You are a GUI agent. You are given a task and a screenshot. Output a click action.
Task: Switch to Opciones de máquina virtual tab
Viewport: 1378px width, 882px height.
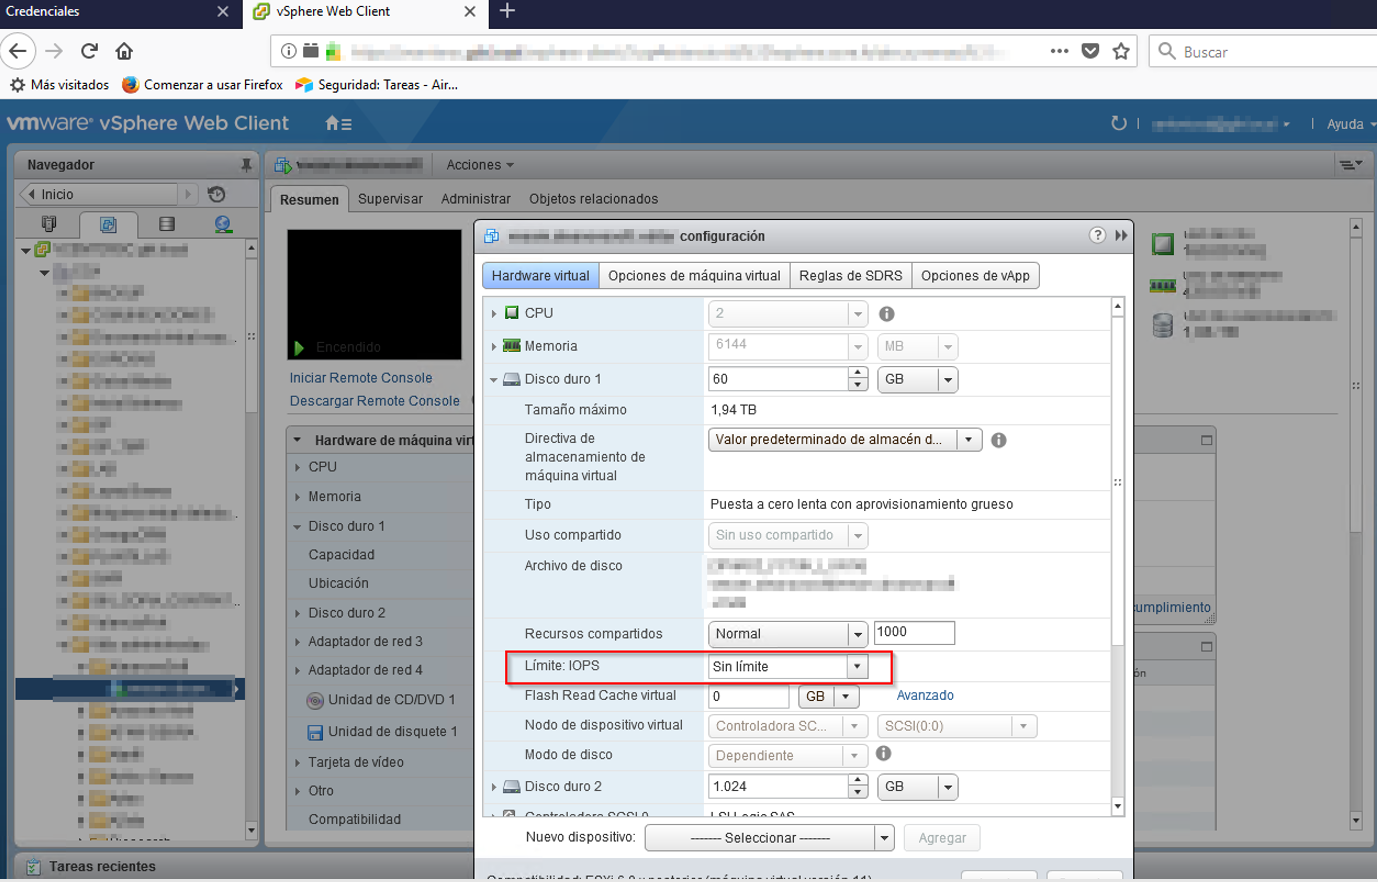pyautogui.click(x=694, y=276)
